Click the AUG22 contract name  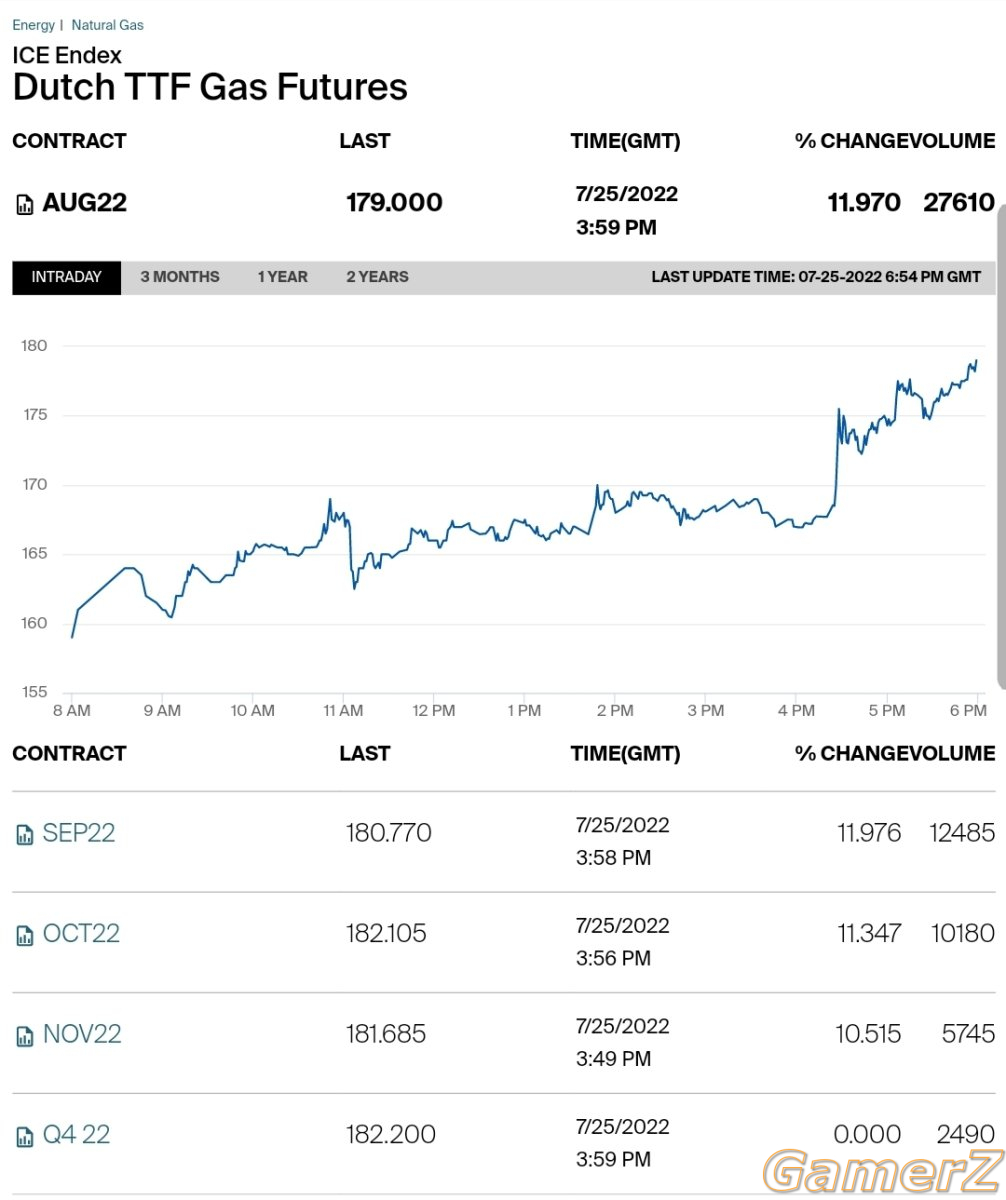[85, 203]
